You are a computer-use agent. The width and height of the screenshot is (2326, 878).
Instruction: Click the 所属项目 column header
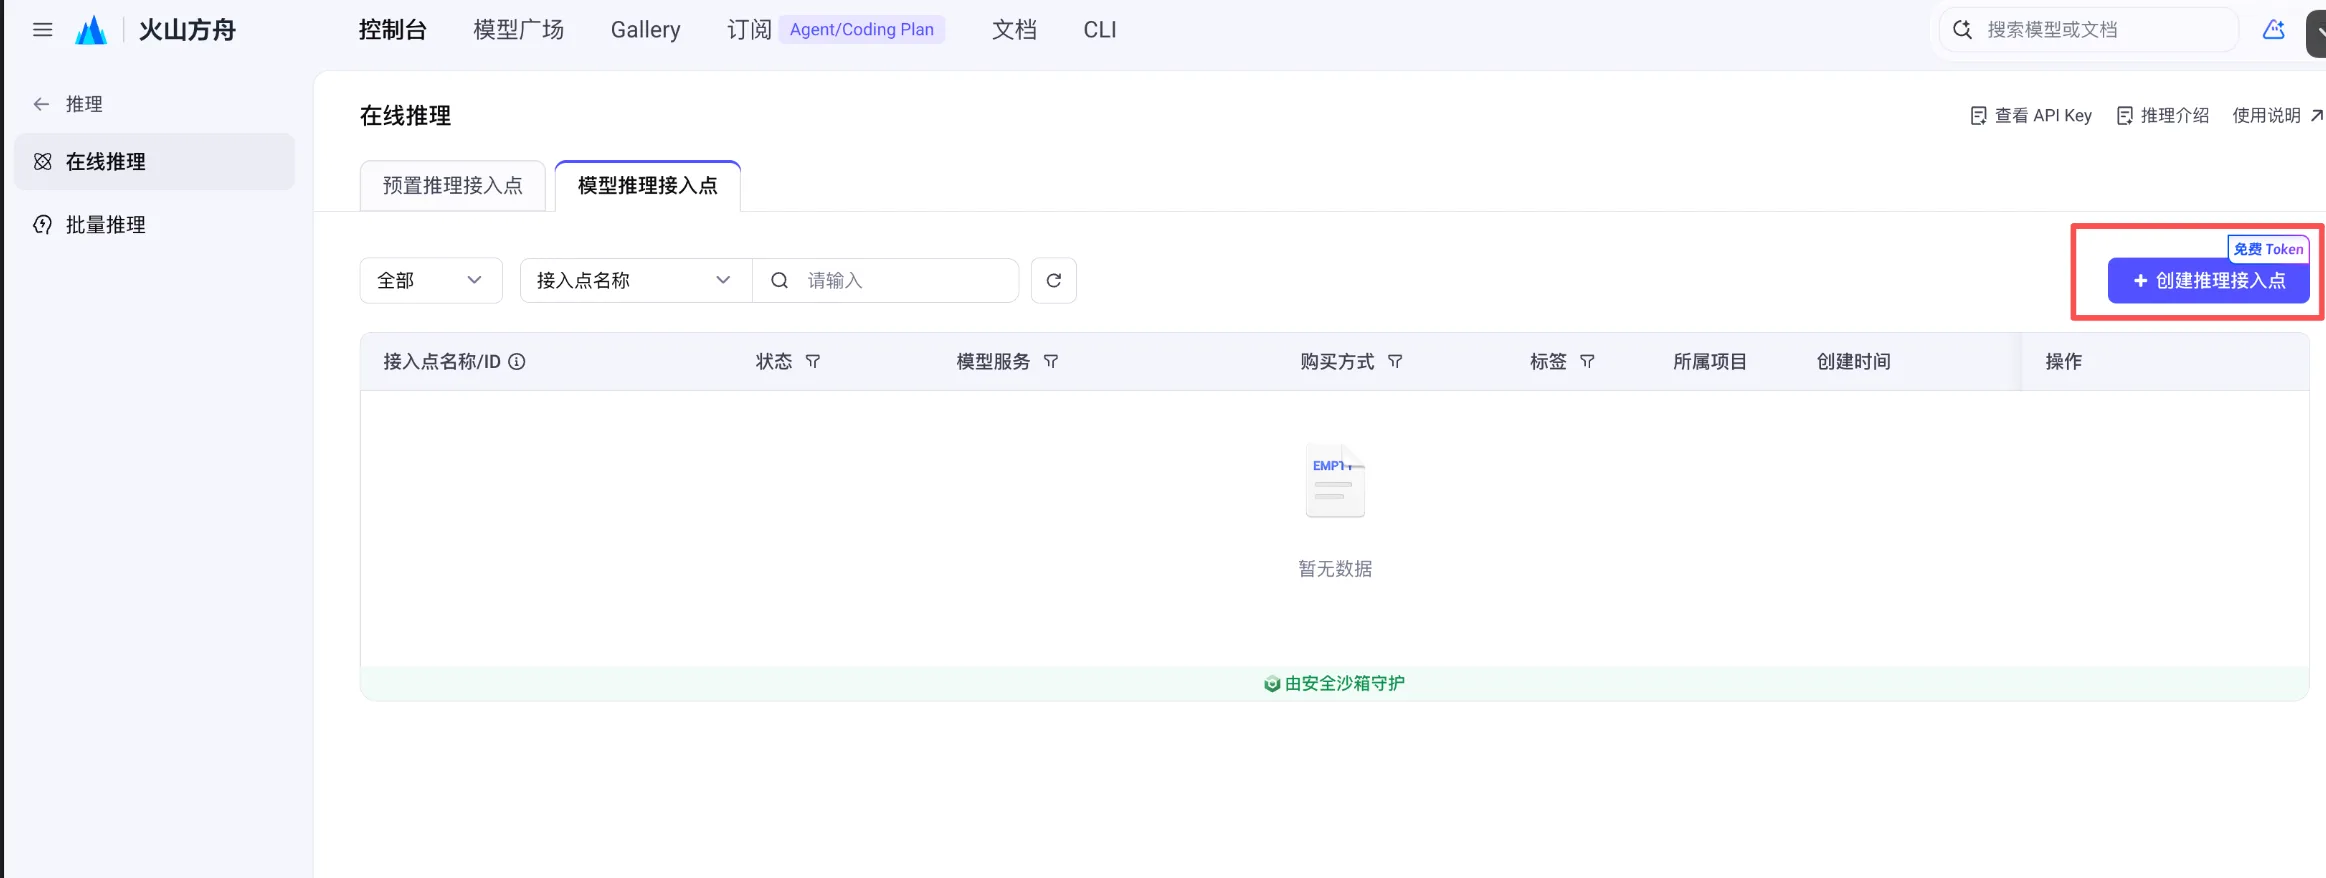click(1710, 362)
